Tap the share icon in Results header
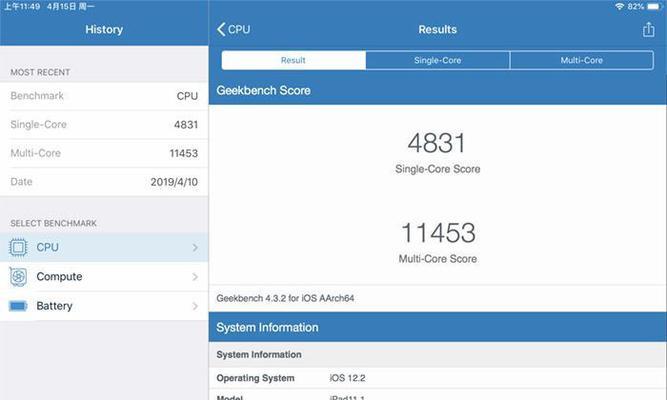This screenshot has width=667, height=400. pyautogui.click(x=648, y=29)
